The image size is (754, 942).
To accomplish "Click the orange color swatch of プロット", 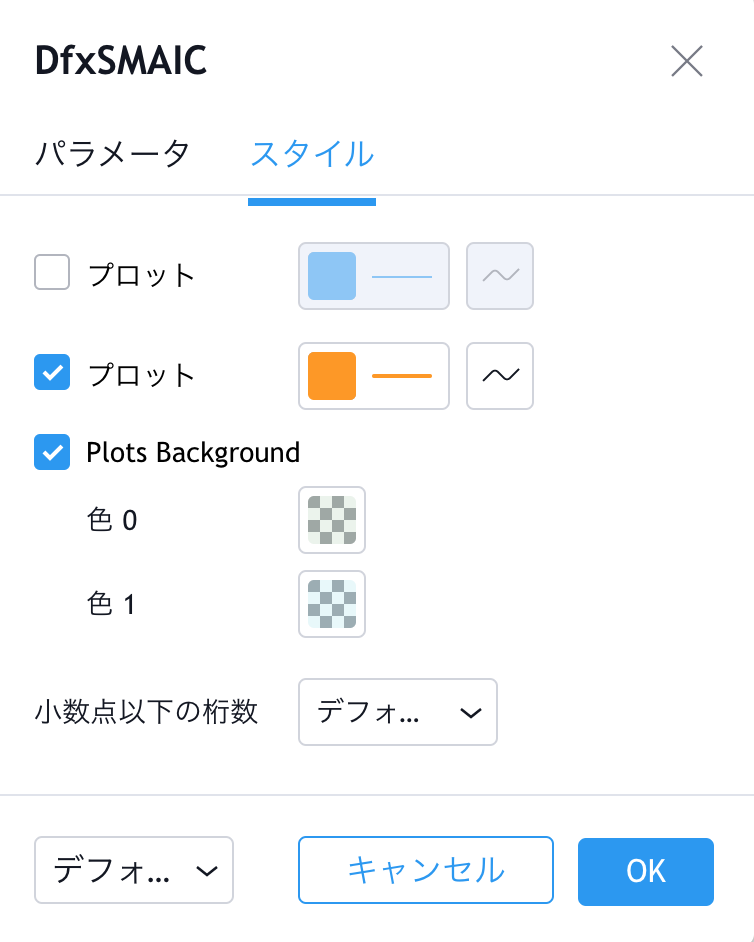I will (x=332, y=376).
